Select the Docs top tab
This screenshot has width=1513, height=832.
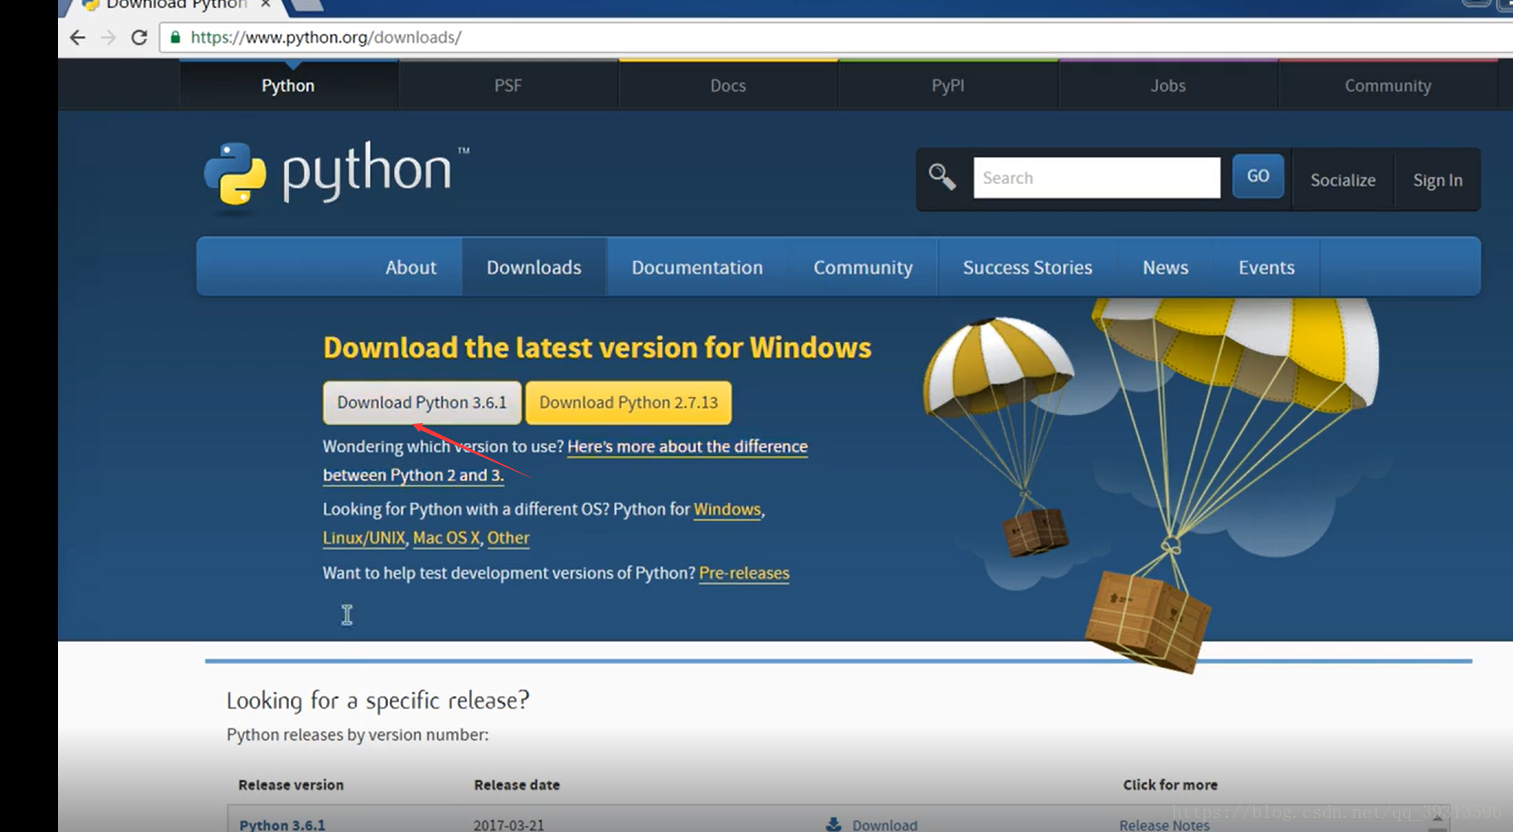[728, 86]
